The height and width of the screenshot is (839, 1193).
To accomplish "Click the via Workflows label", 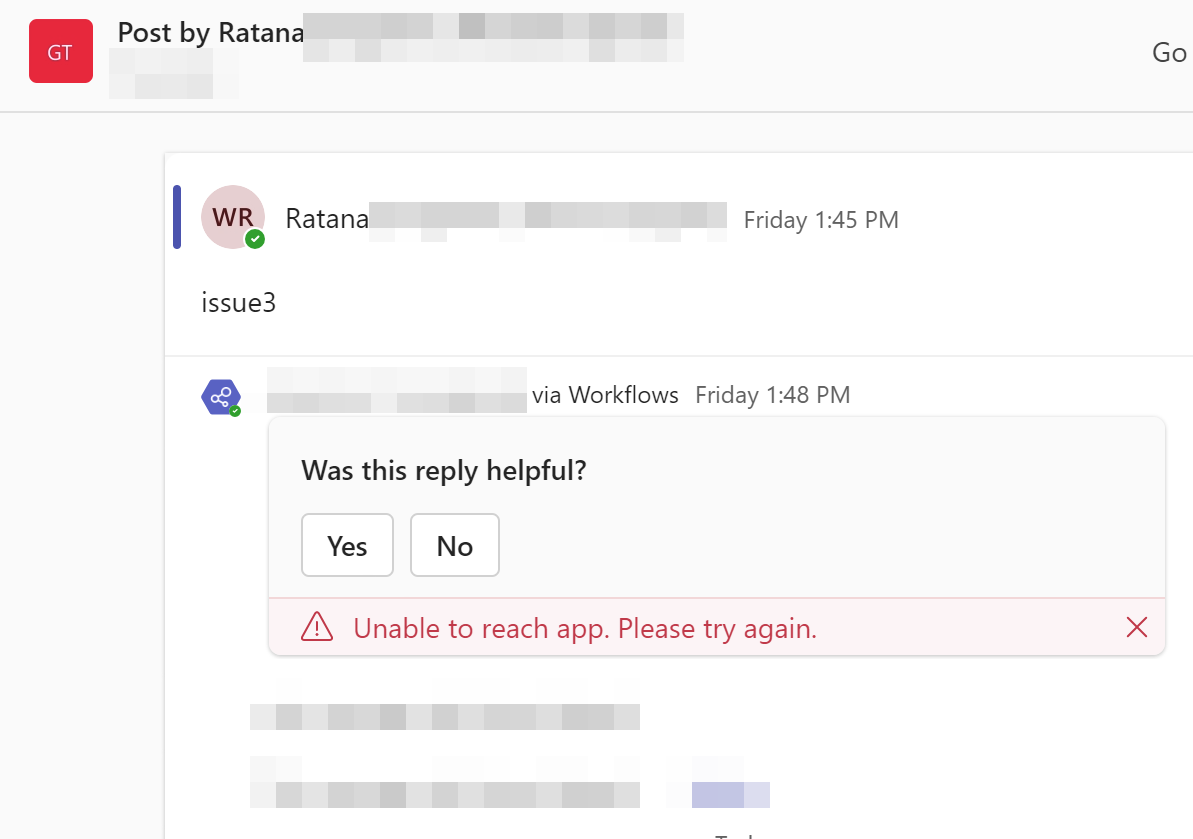I will click(x=606, y=394).
